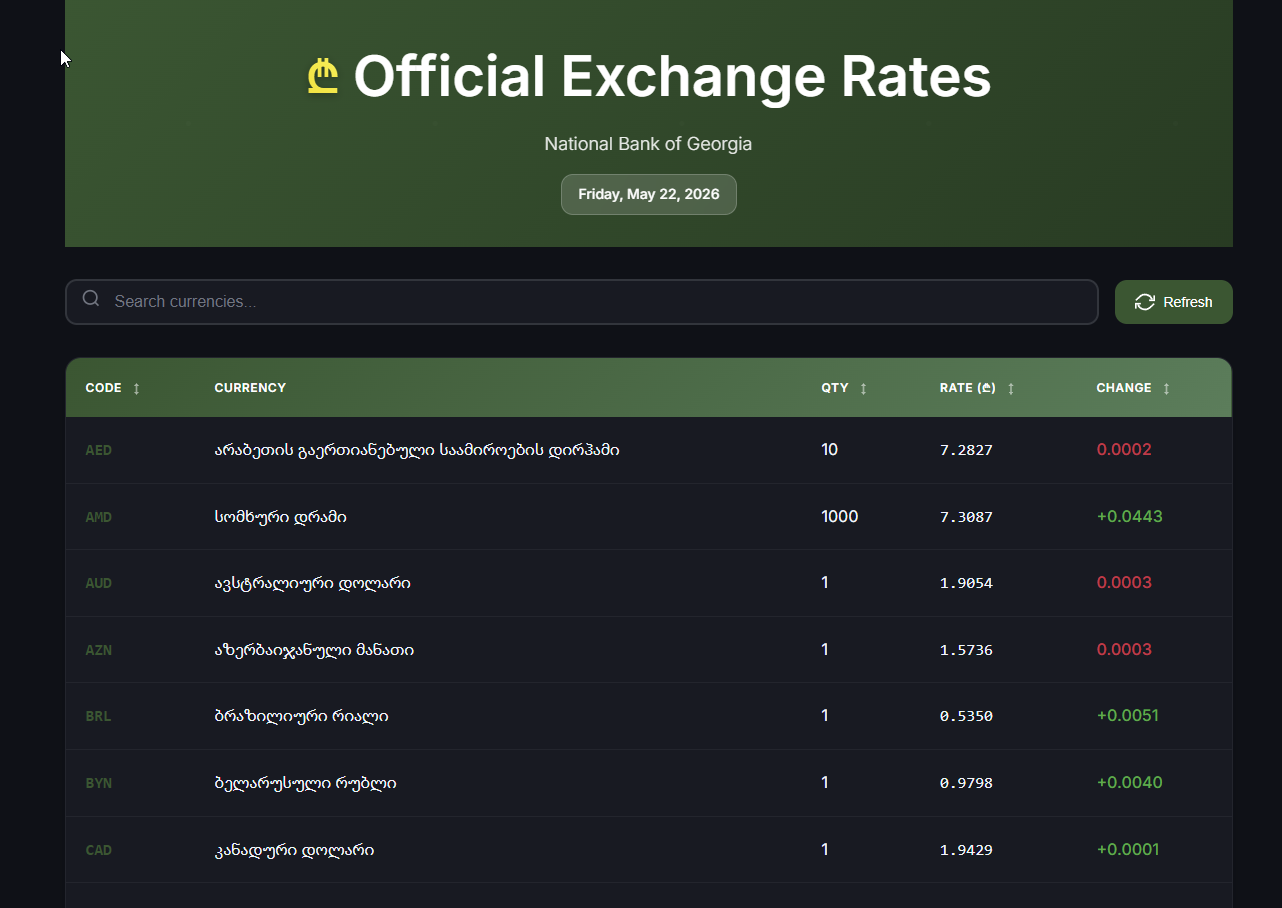Screen dimensions: 1282x908
Task: Sort by CODE using its sort arrow
Action: click(137, 388)
